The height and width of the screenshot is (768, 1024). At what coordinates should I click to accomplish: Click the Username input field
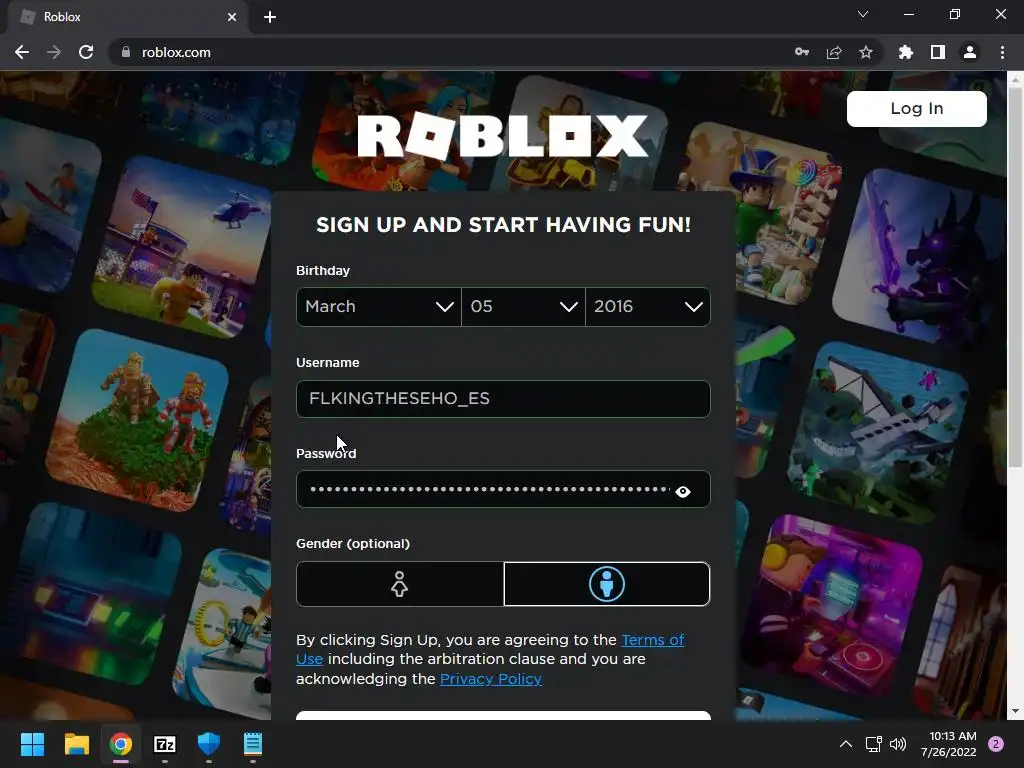(503, 398)
